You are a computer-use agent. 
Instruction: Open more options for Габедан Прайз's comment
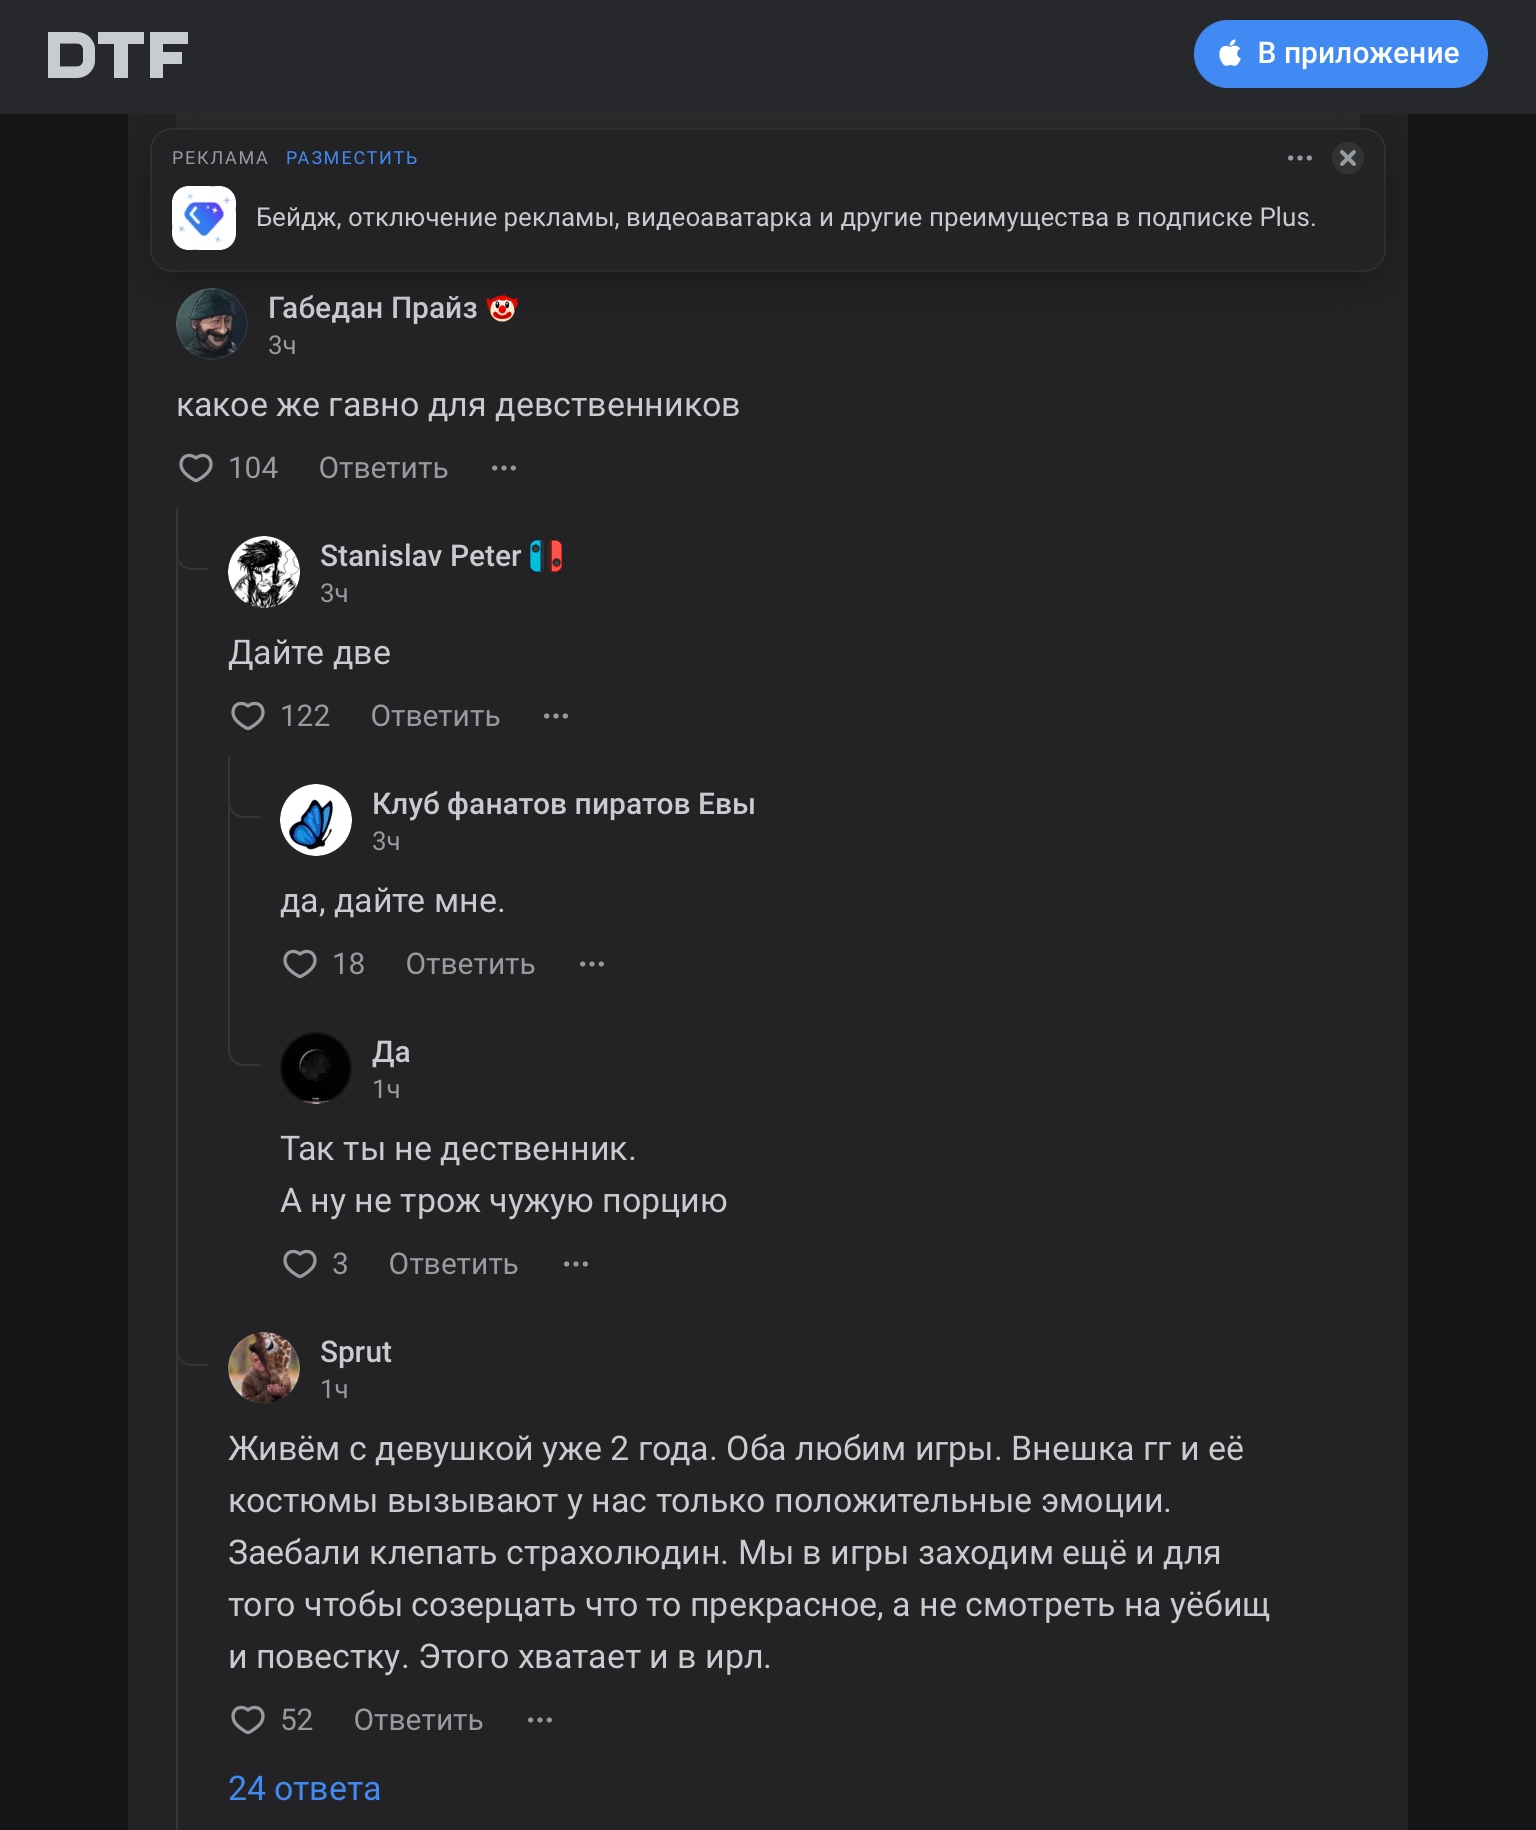(x=504, y=468)
